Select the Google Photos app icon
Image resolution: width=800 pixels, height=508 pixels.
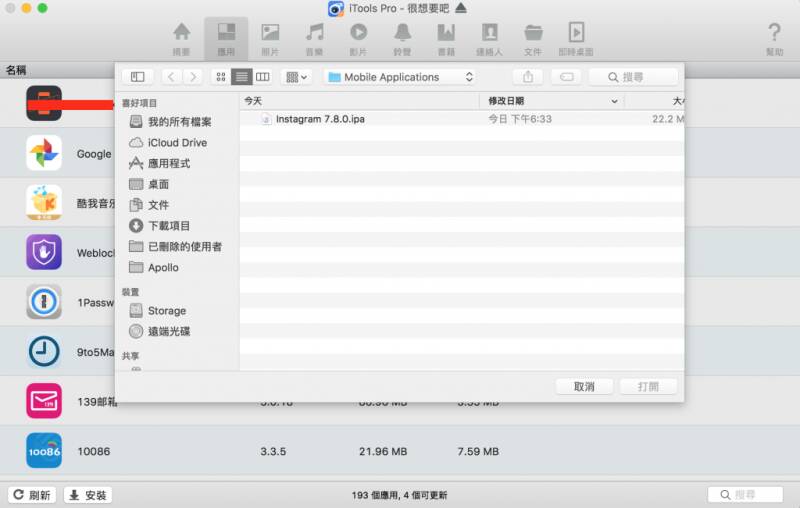pos(44,153)
